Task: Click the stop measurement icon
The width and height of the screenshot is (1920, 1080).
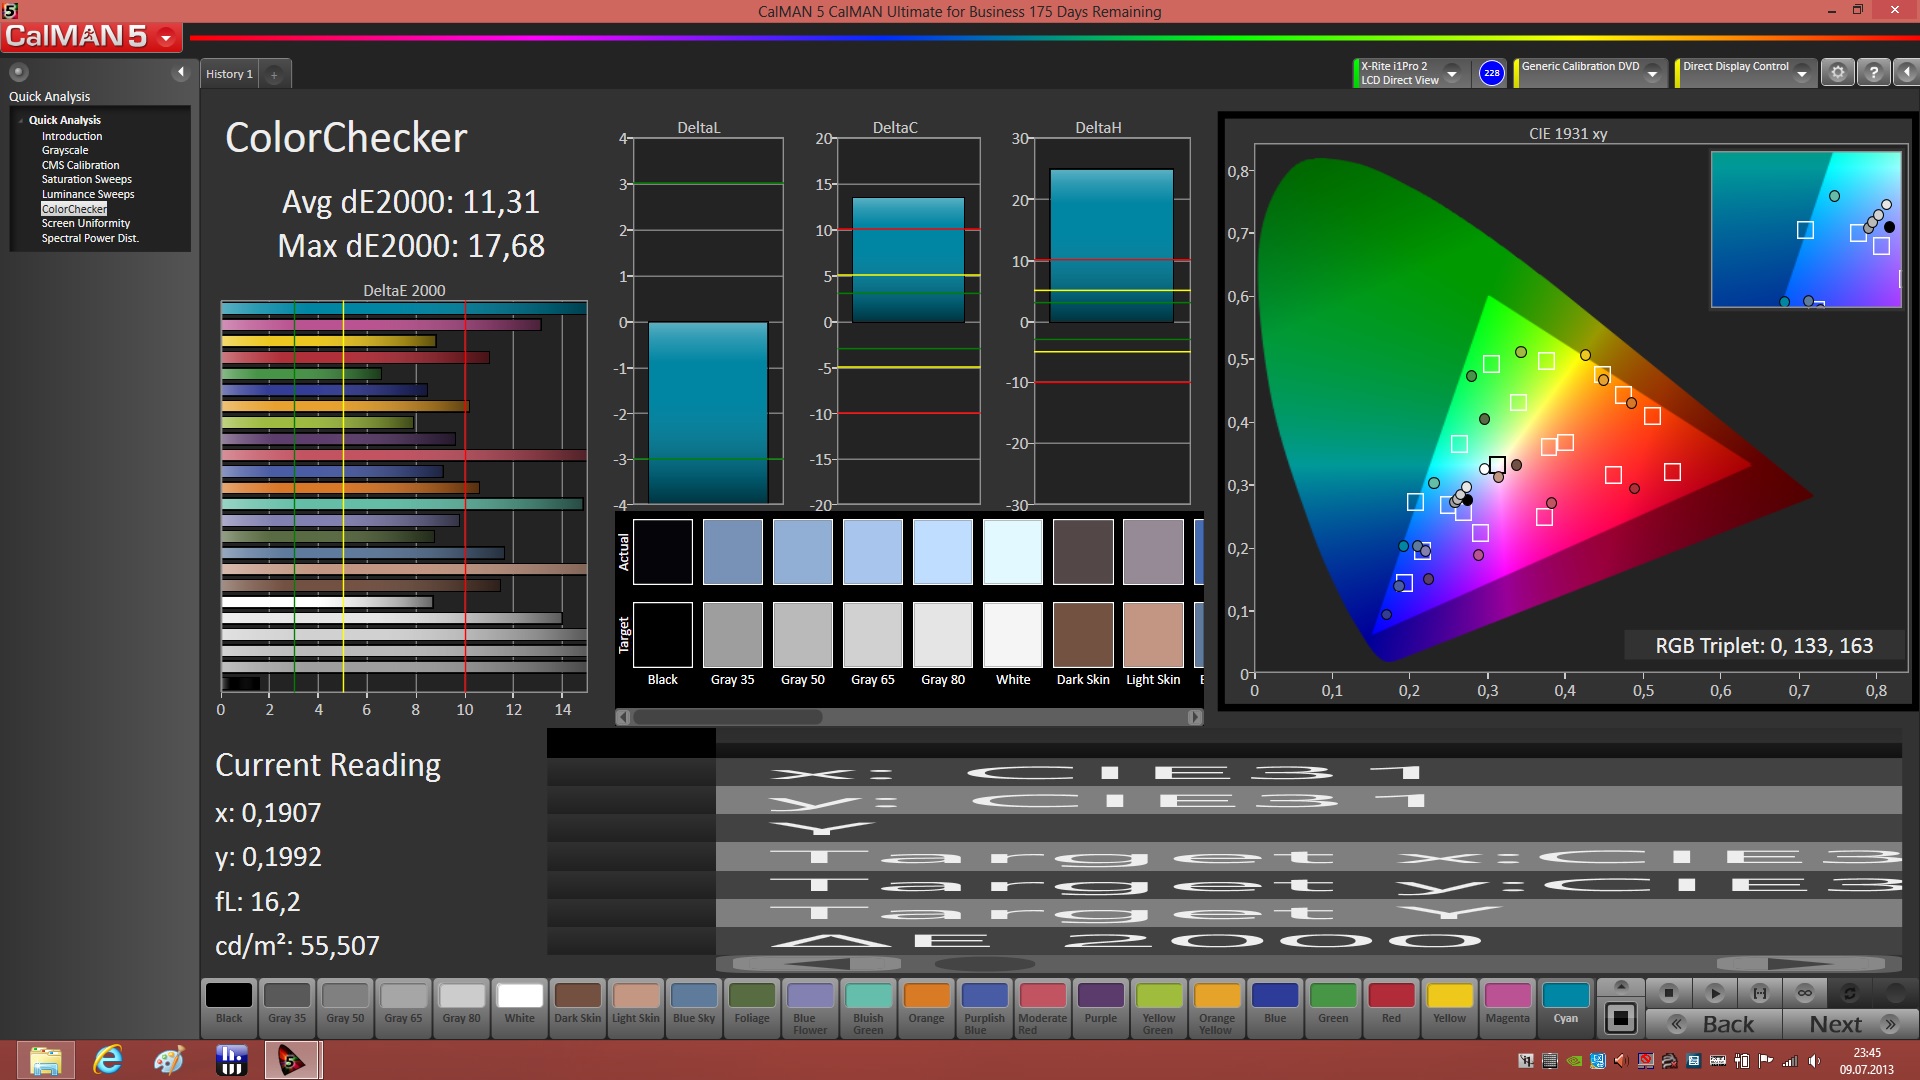Action: tap(1668, 993)
